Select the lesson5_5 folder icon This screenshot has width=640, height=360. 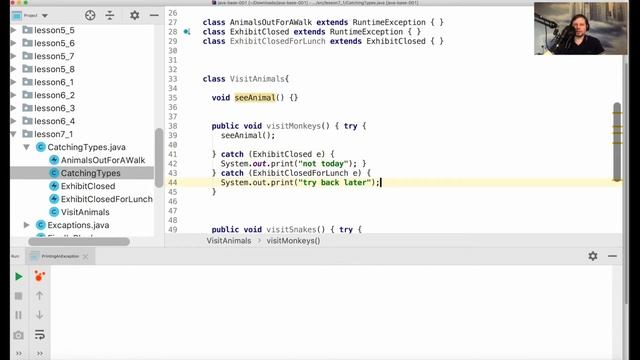(x=27, y=30)
